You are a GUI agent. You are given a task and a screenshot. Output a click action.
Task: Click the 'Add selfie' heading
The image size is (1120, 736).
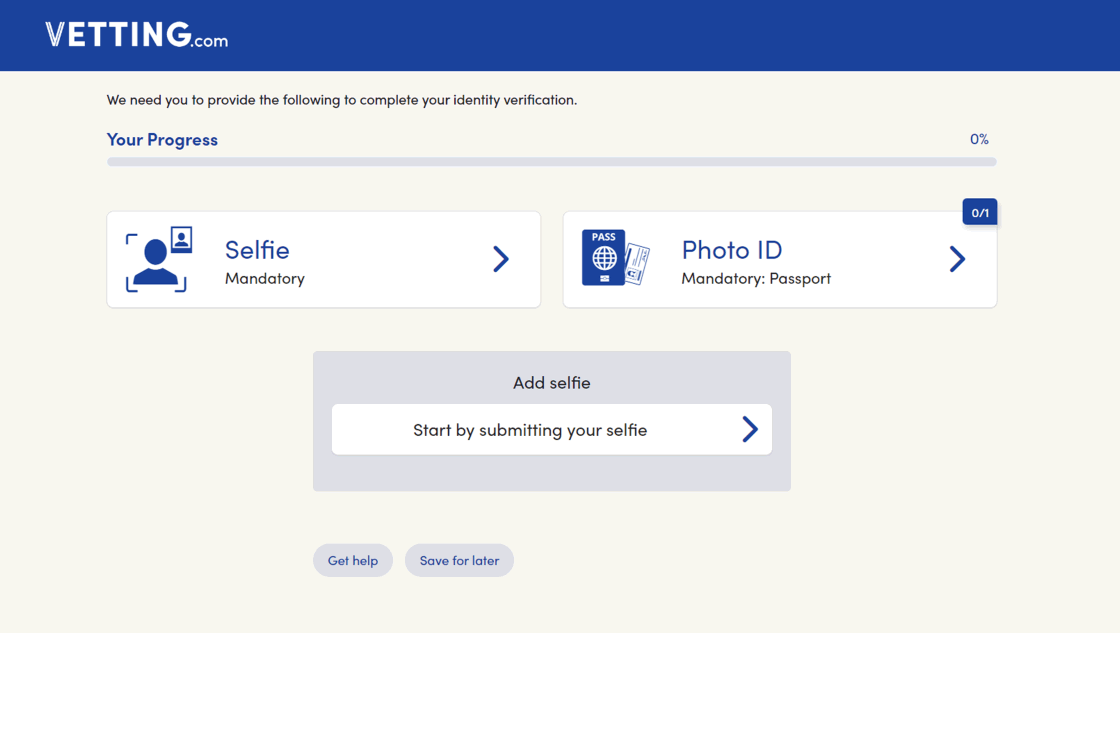pyautogui.click(x=551, y=382)
